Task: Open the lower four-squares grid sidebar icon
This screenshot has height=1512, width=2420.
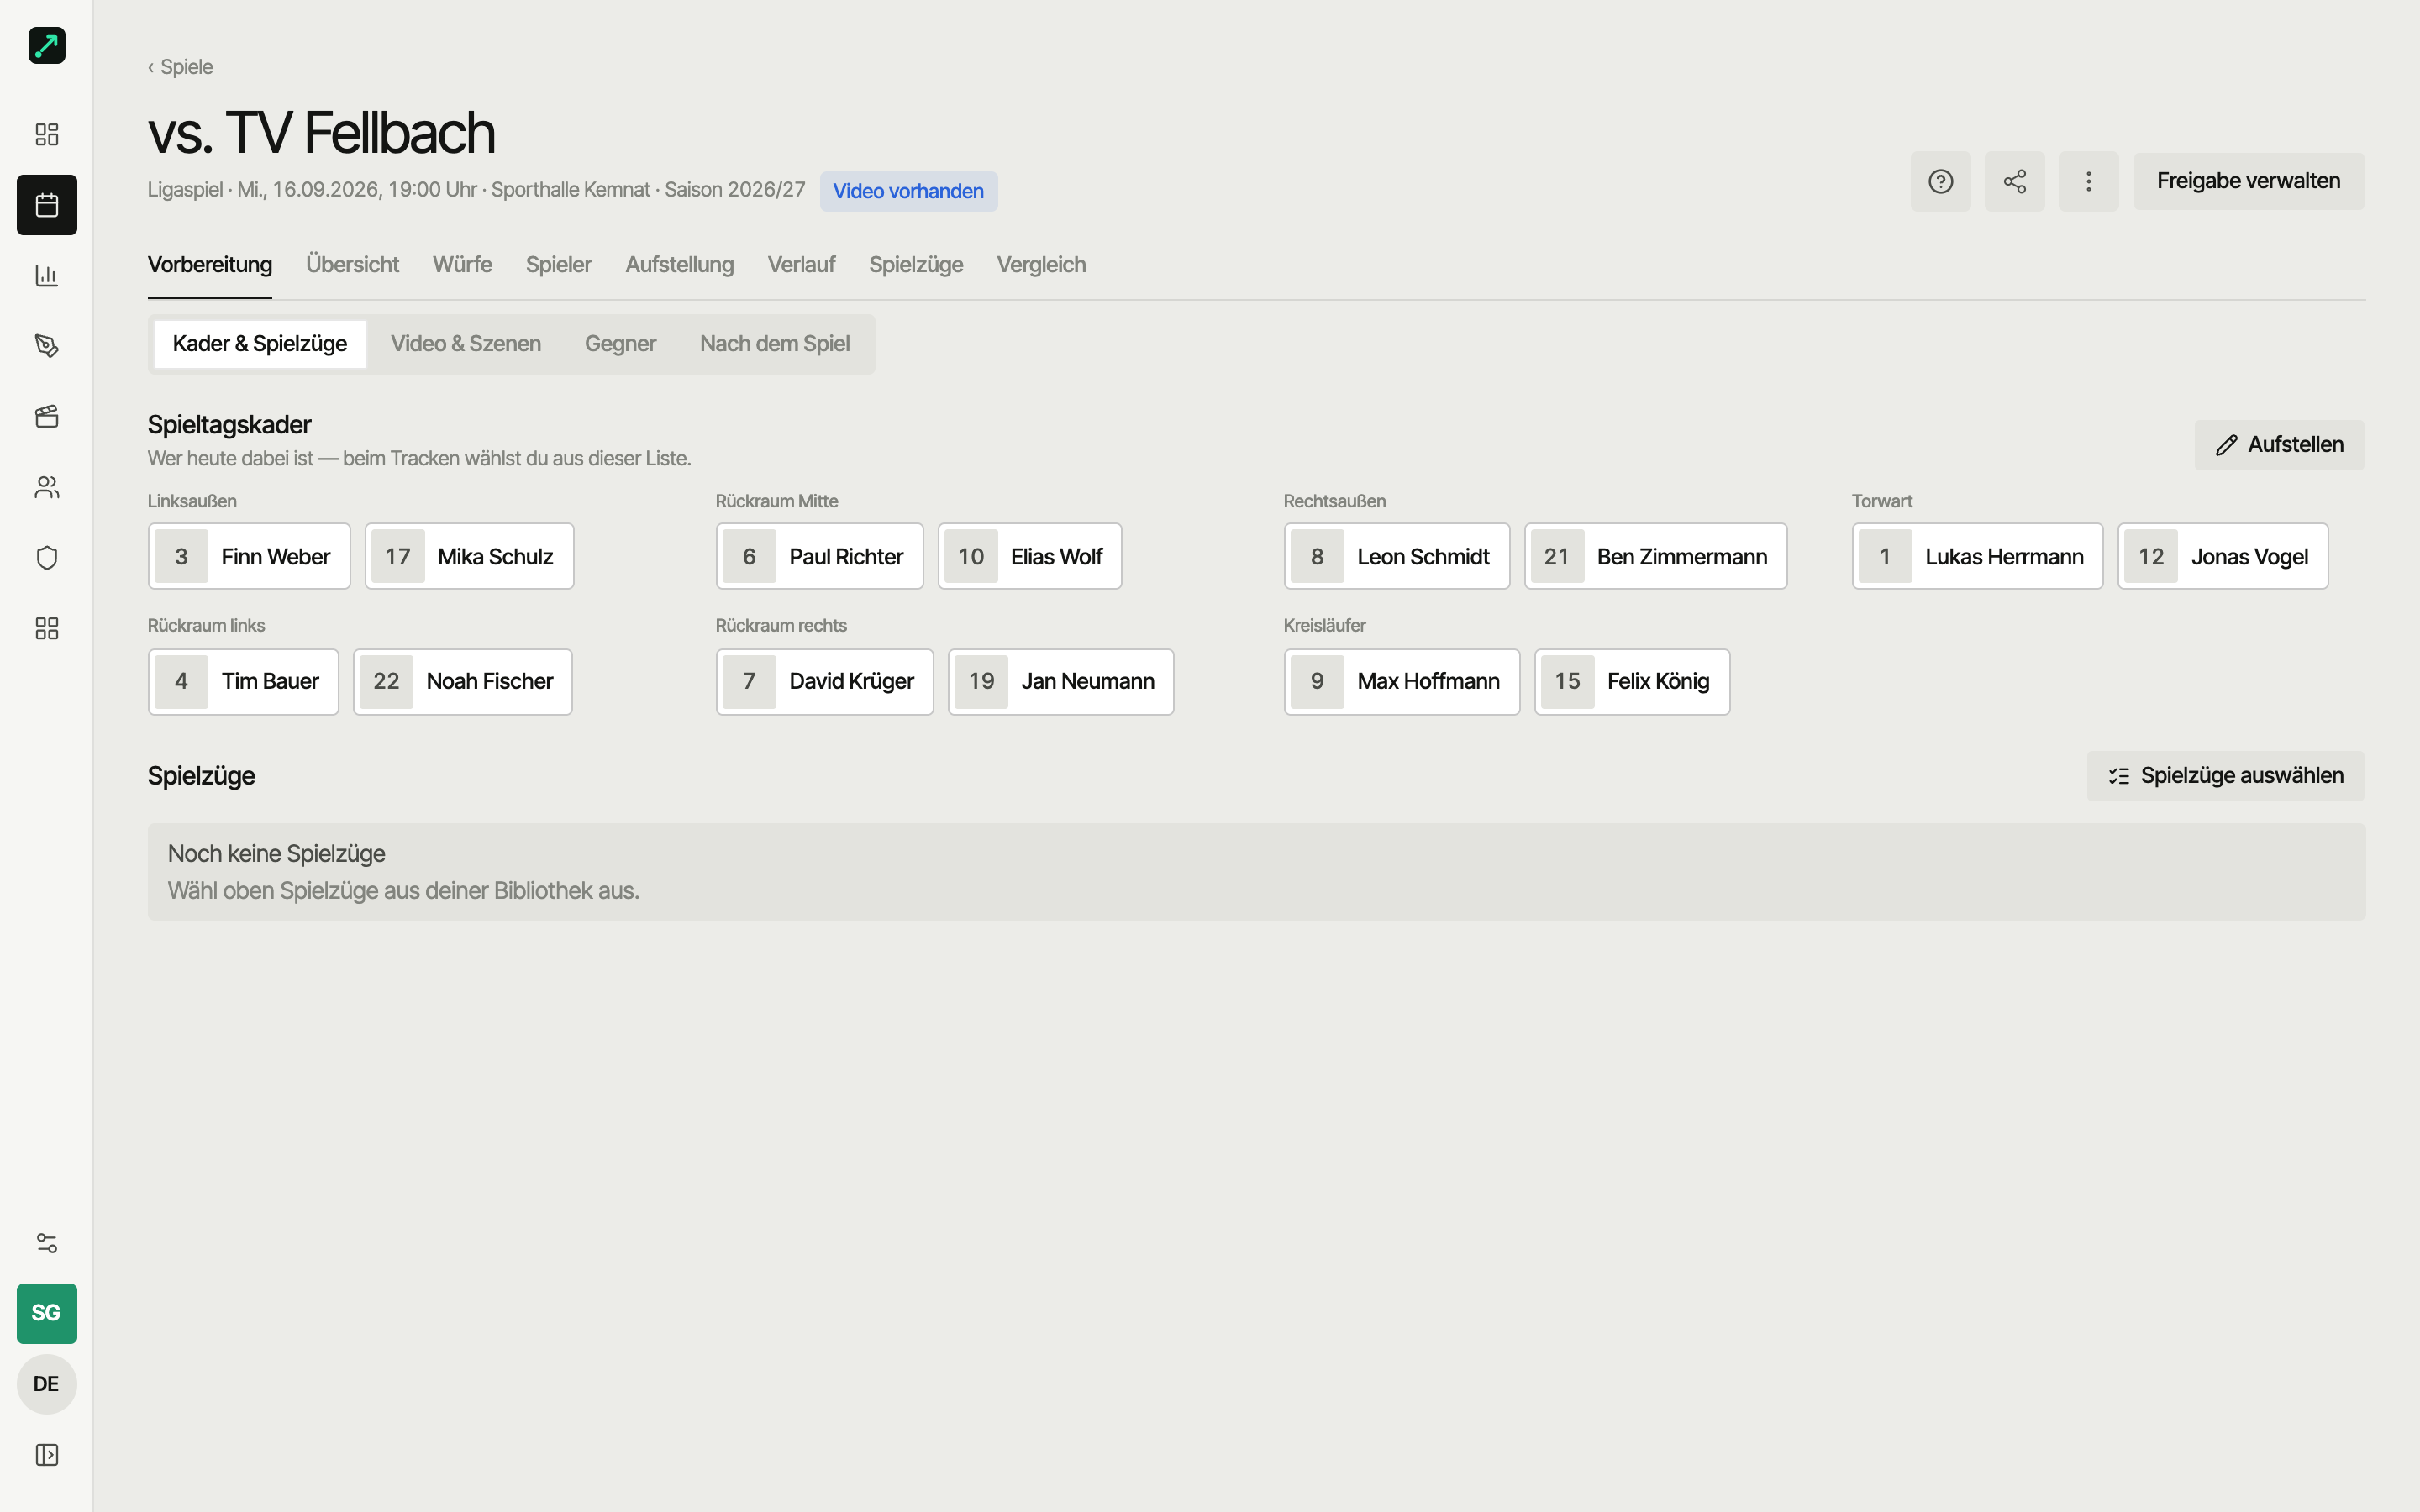Action: click(x=46, y=628)
